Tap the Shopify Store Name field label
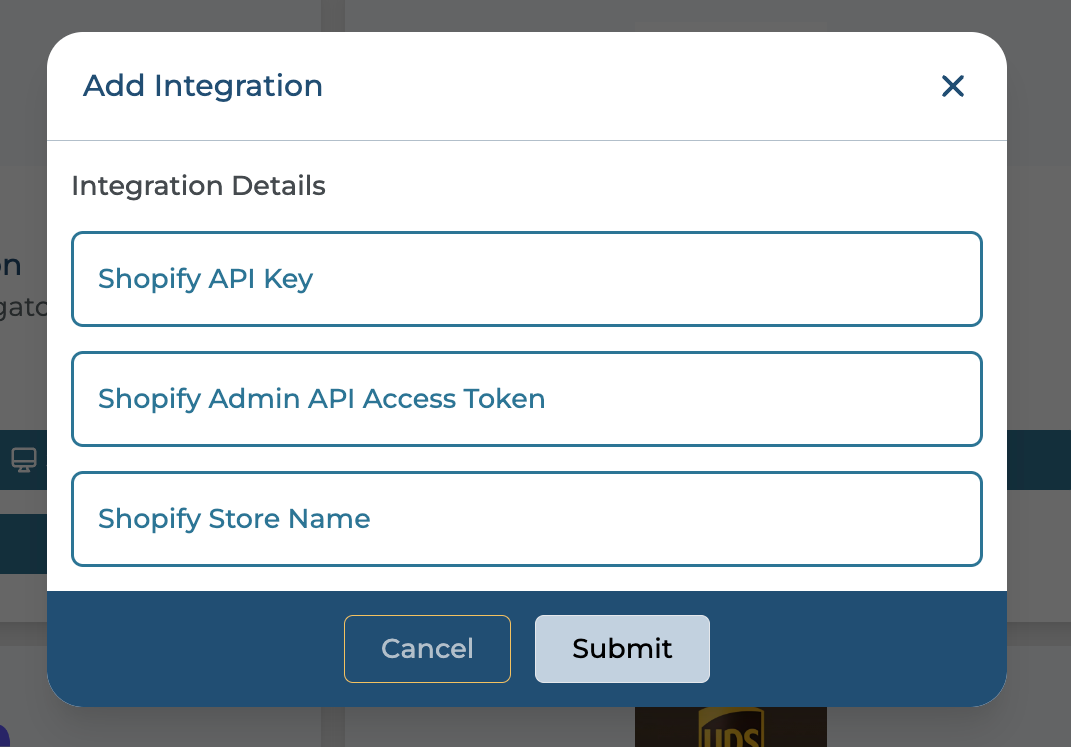Screen dimensions: 1071x747 coord(234,519)
